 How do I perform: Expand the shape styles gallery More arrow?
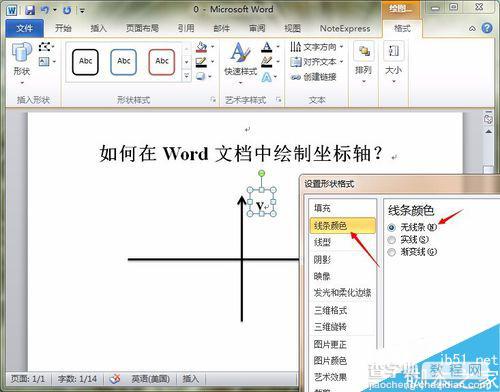(x=187, y=76)
